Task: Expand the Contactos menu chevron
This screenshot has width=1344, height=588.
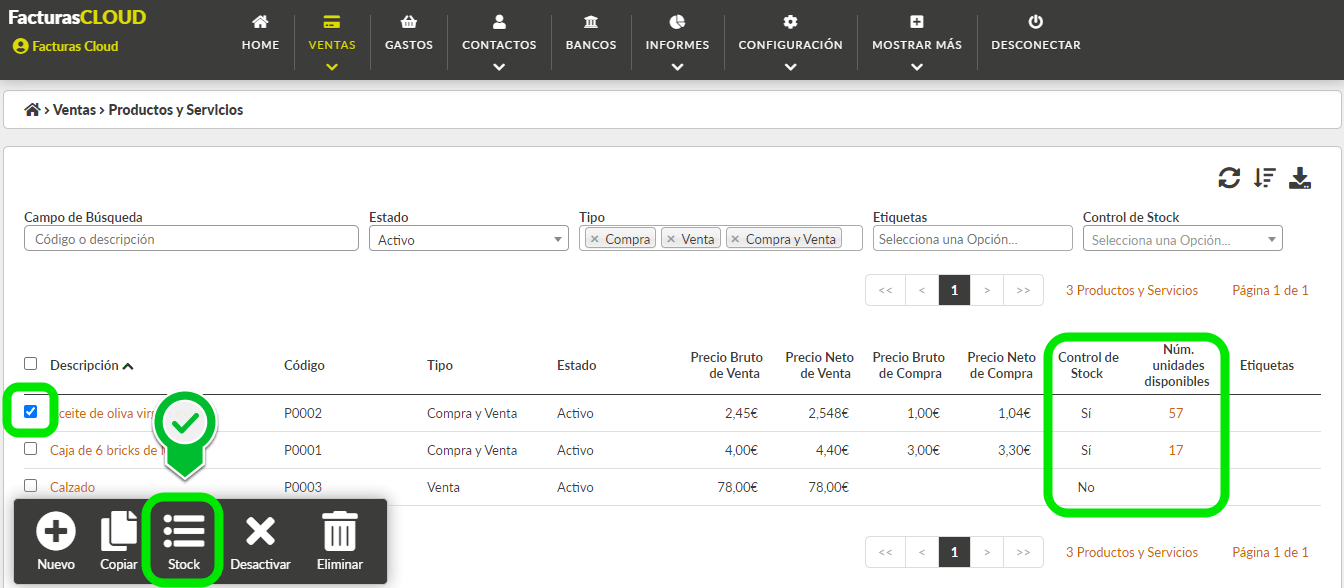Action: click(499, 67)
